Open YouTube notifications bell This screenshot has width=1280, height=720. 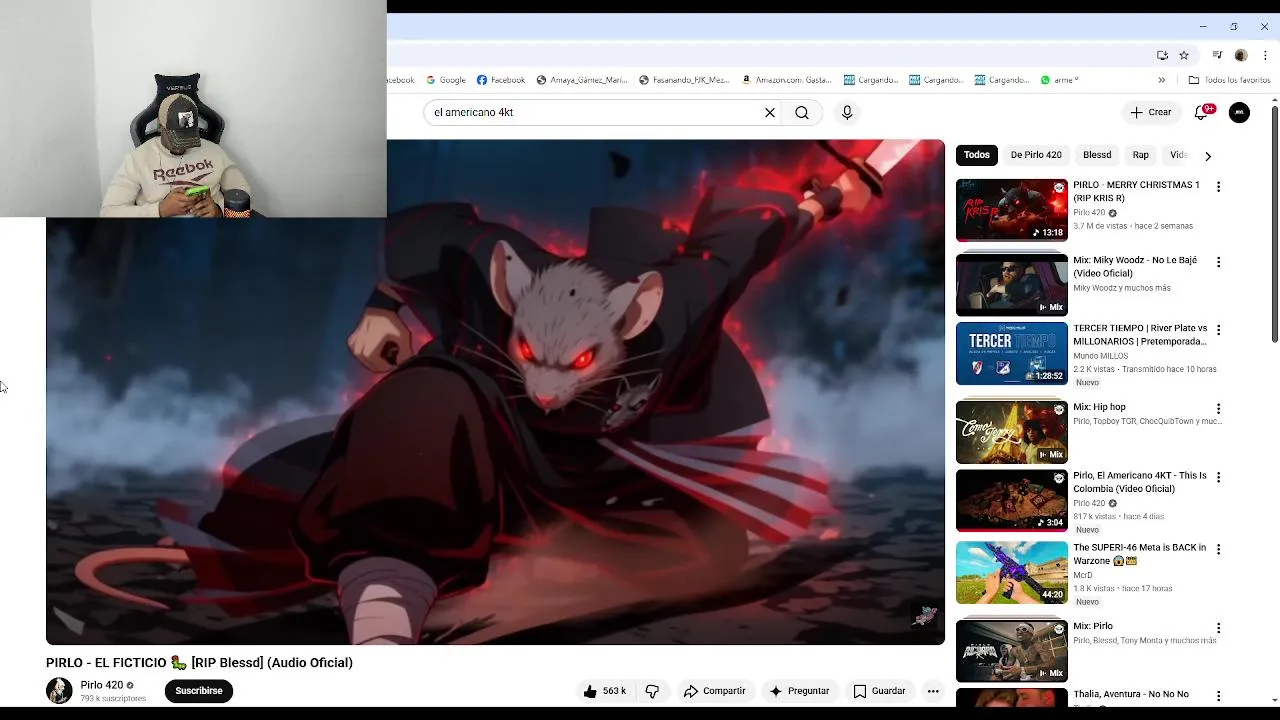pyautogui.click(x=1202, y=113)
